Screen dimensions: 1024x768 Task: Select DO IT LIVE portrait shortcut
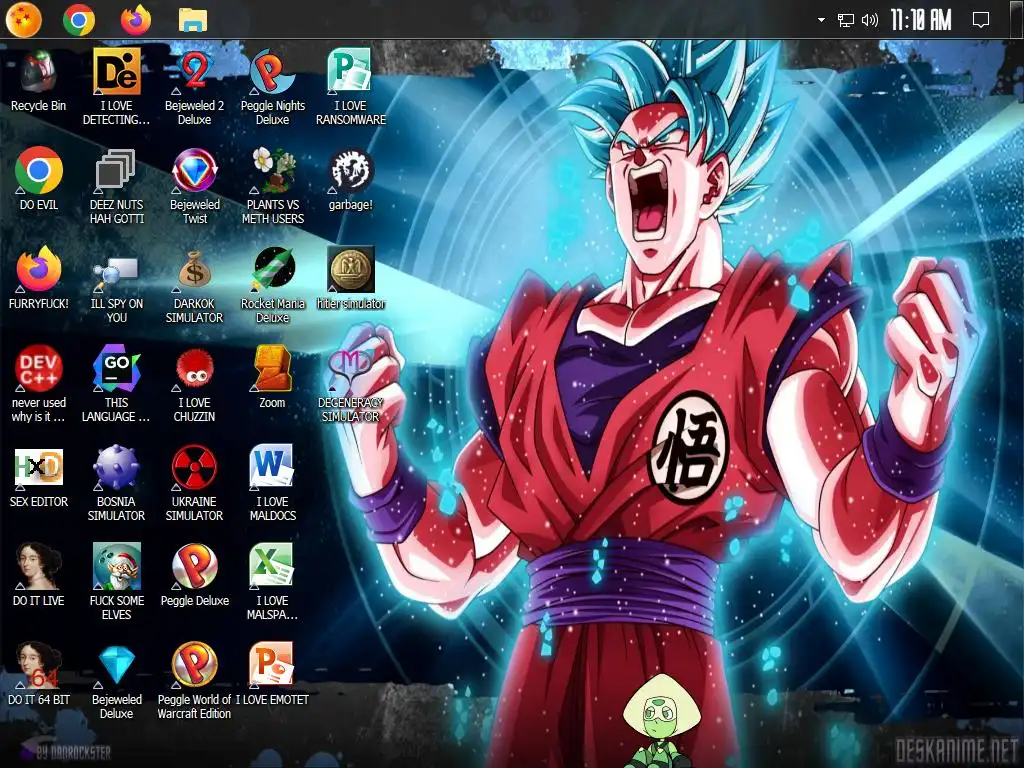tap(39, 575)
